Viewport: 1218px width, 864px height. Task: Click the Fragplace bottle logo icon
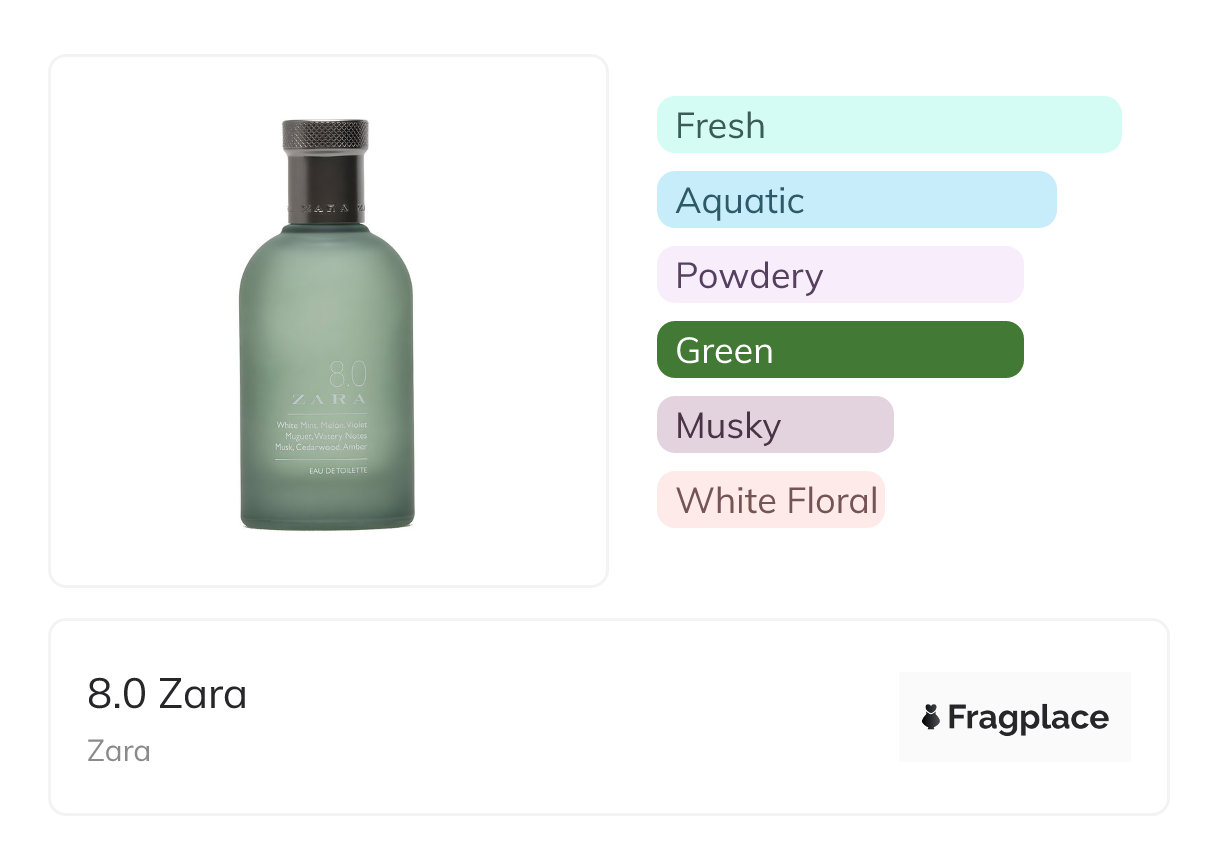point(931,717)
